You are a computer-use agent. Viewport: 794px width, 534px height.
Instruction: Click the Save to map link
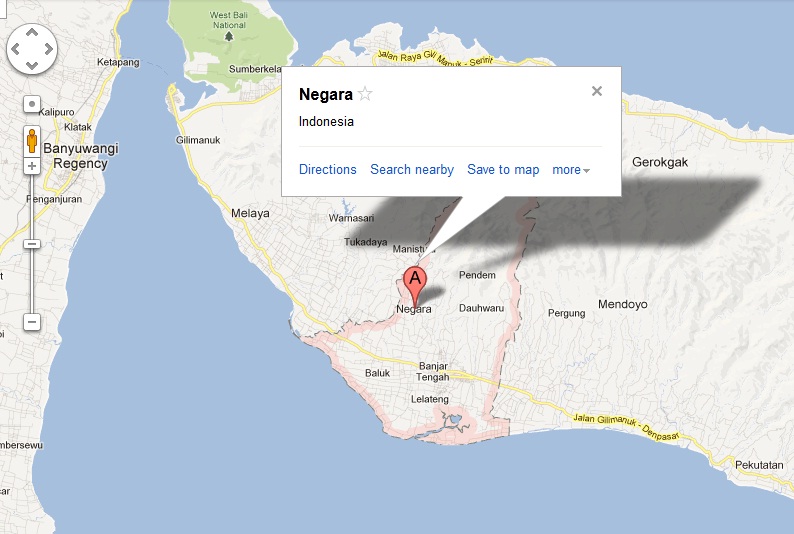[x=503, y=170]
